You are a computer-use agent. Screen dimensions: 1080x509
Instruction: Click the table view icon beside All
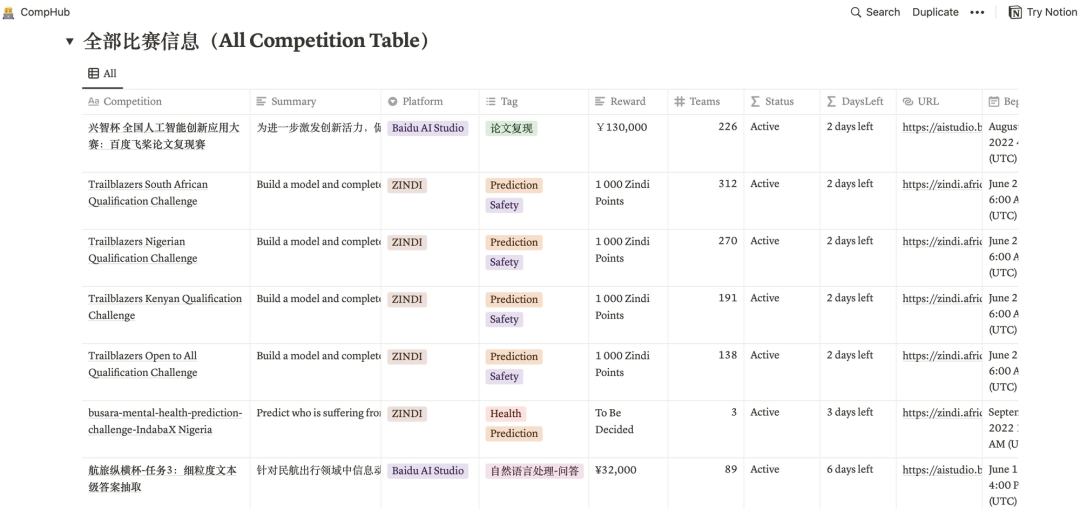pyautogui.click(x=93, y=73)
